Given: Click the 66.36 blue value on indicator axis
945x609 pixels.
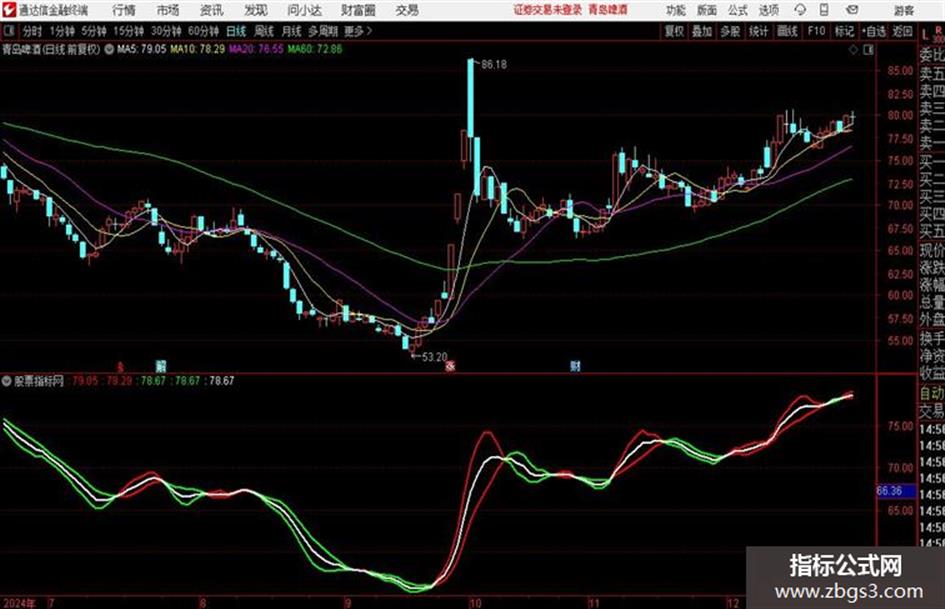Looking at the screenshot, I should click(890, 491).
